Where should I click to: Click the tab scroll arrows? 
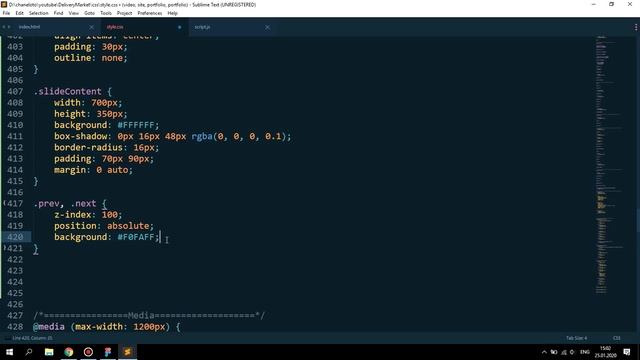[x=6, y=27]
